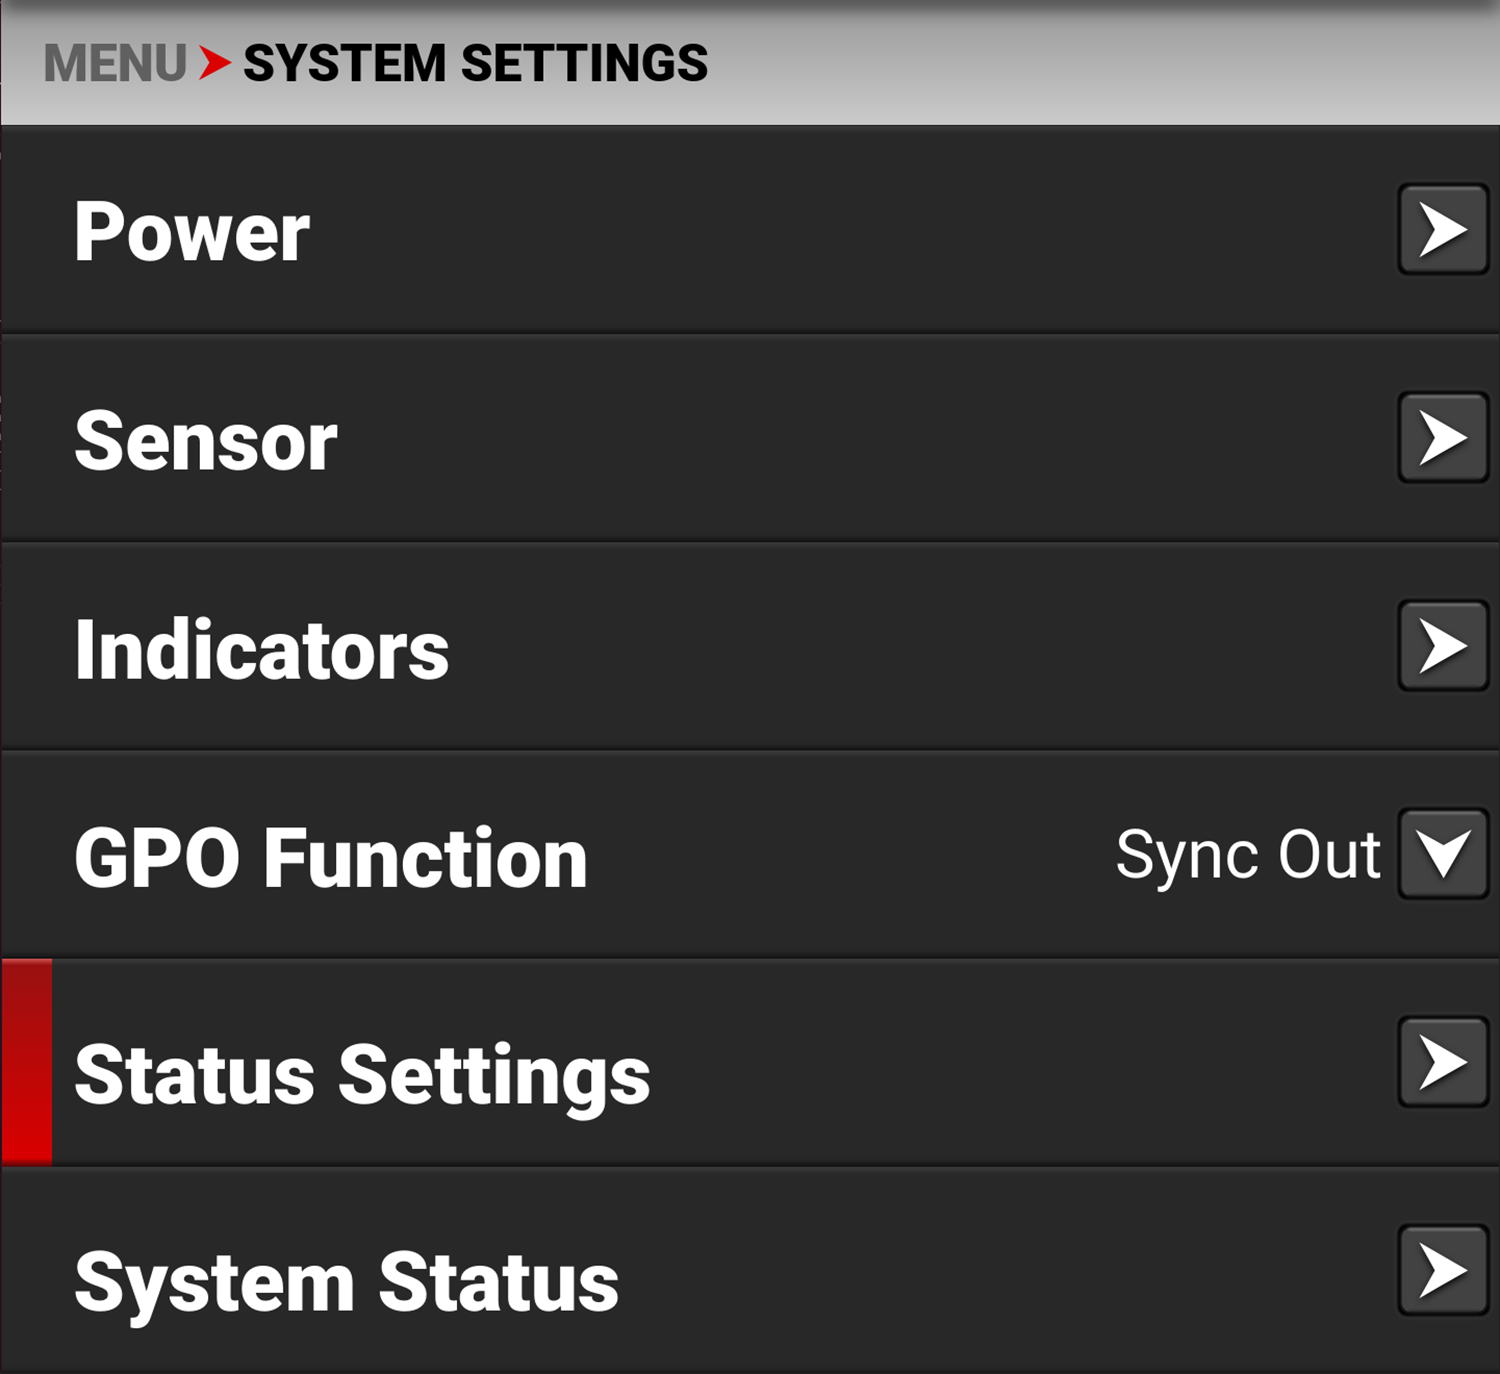Expand the GPO Function dropdown arrow
Screen dimensions: 1500x1374
click(x=1443, y=854)
